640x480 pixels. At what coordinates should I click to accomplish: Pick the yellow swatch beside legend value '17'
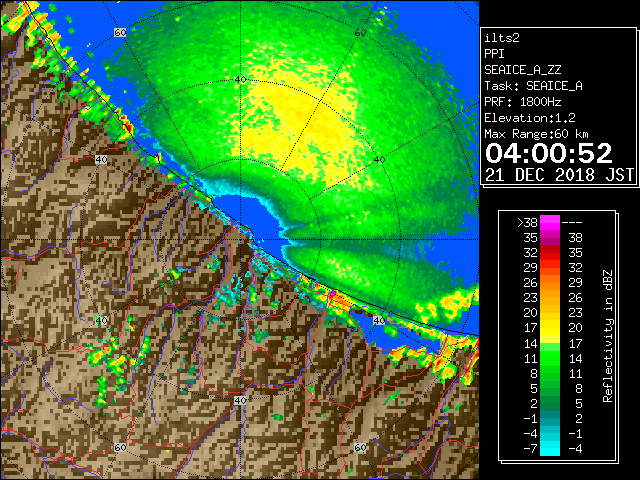(550, 328)
